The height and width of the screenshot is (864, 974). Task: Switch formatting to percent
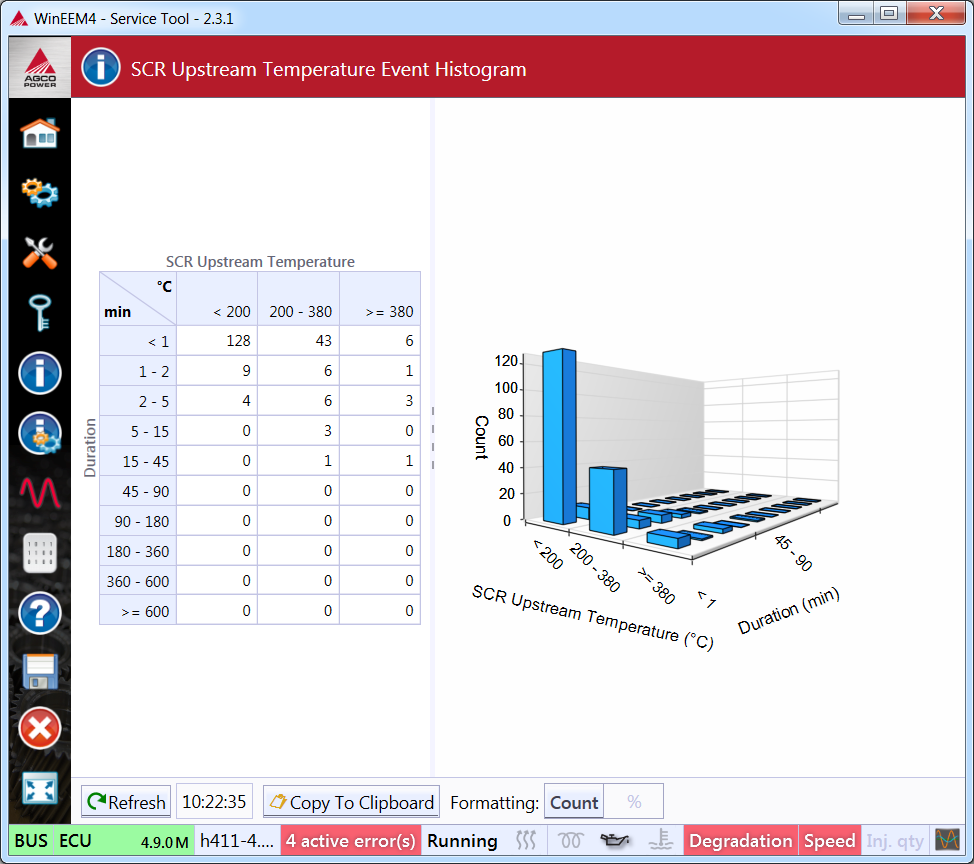click(x=634, y=802)
